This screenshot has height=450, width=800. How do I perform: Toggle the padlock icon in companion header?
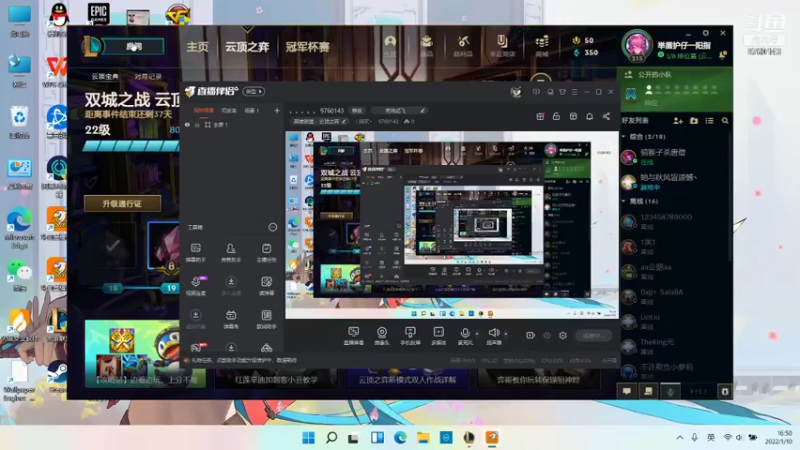556,116
